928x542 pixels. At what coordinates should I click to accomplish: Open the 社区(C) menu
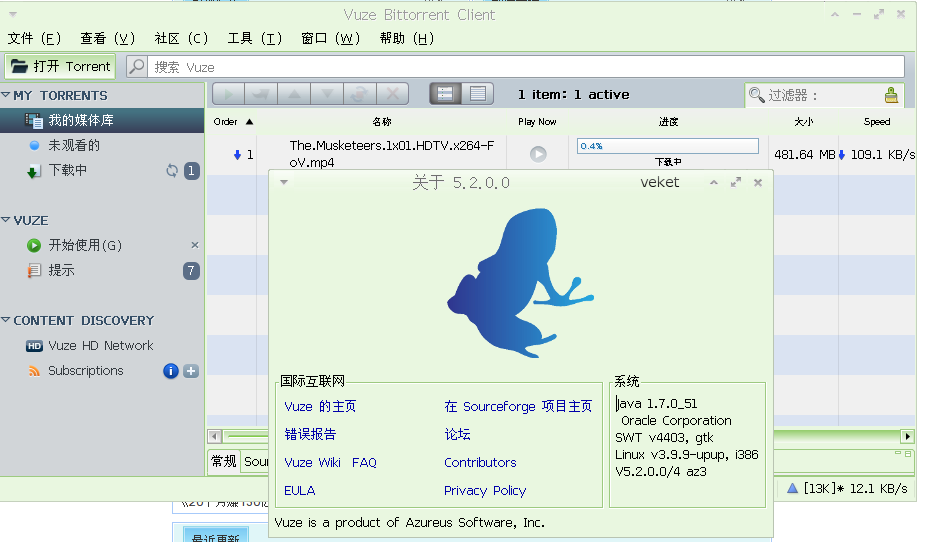[181, 38]
